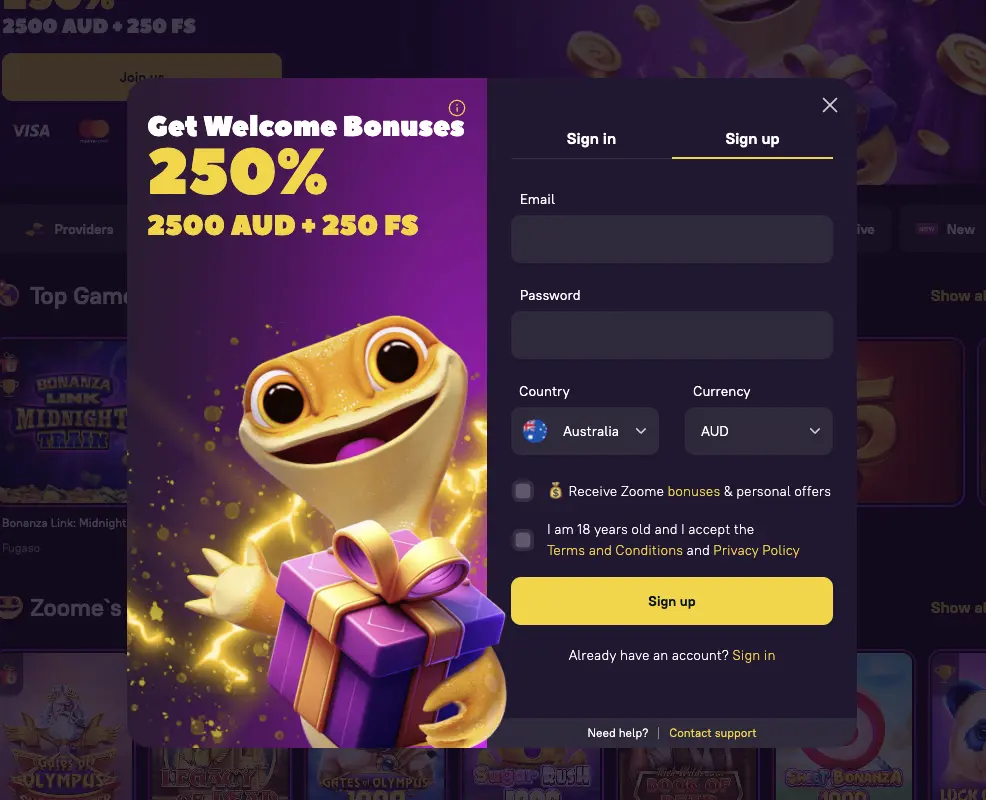Click the money bag icon beside Receive Zoome
Image resolution: width=986 pixels, height=800 pixels.
(555, 491)
